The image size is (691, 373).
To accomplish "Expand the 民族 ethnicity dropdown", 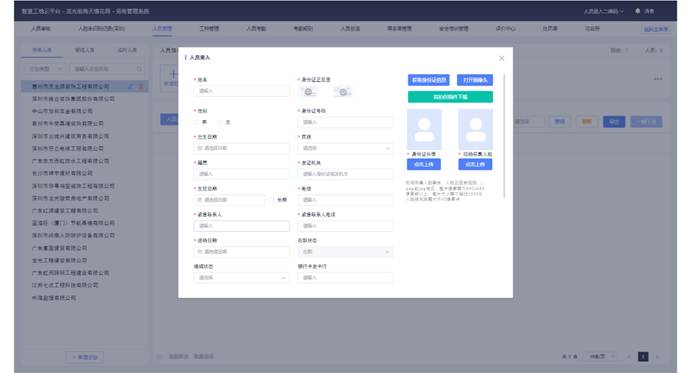I will (x=345, y=148).
